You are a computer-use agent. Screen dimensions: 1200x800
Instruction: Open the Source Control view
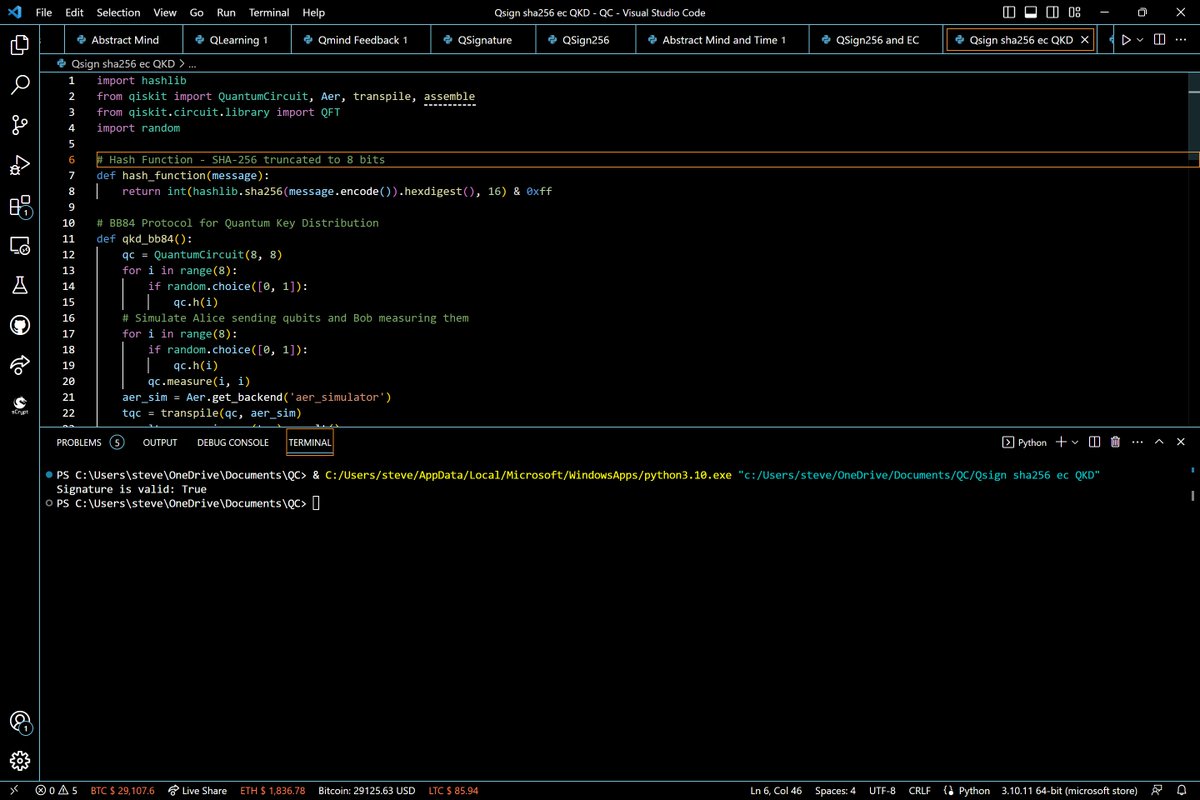tap(20, 125)
